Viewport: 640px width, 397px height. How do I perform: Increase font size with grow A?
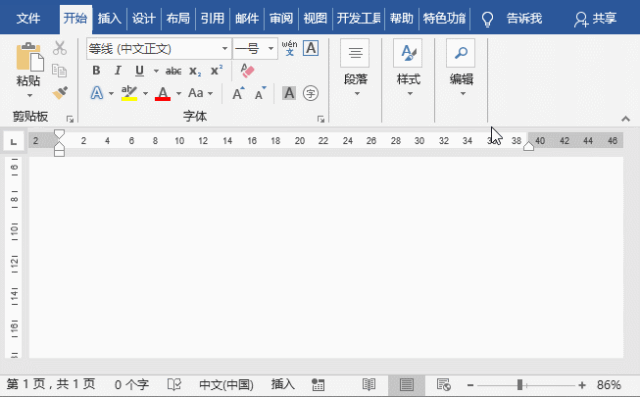[238, 93]
